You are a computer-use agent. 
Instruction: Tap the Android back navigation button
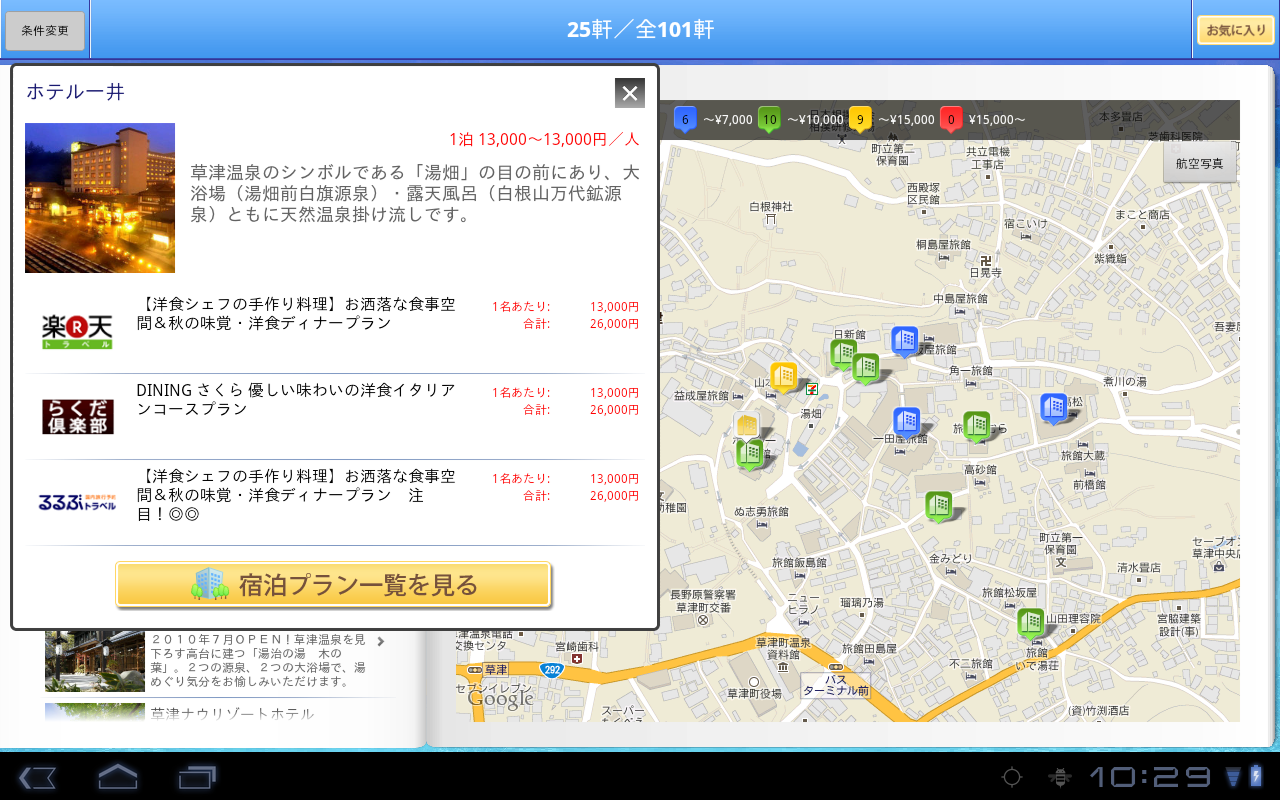click(x=38, y=777)
